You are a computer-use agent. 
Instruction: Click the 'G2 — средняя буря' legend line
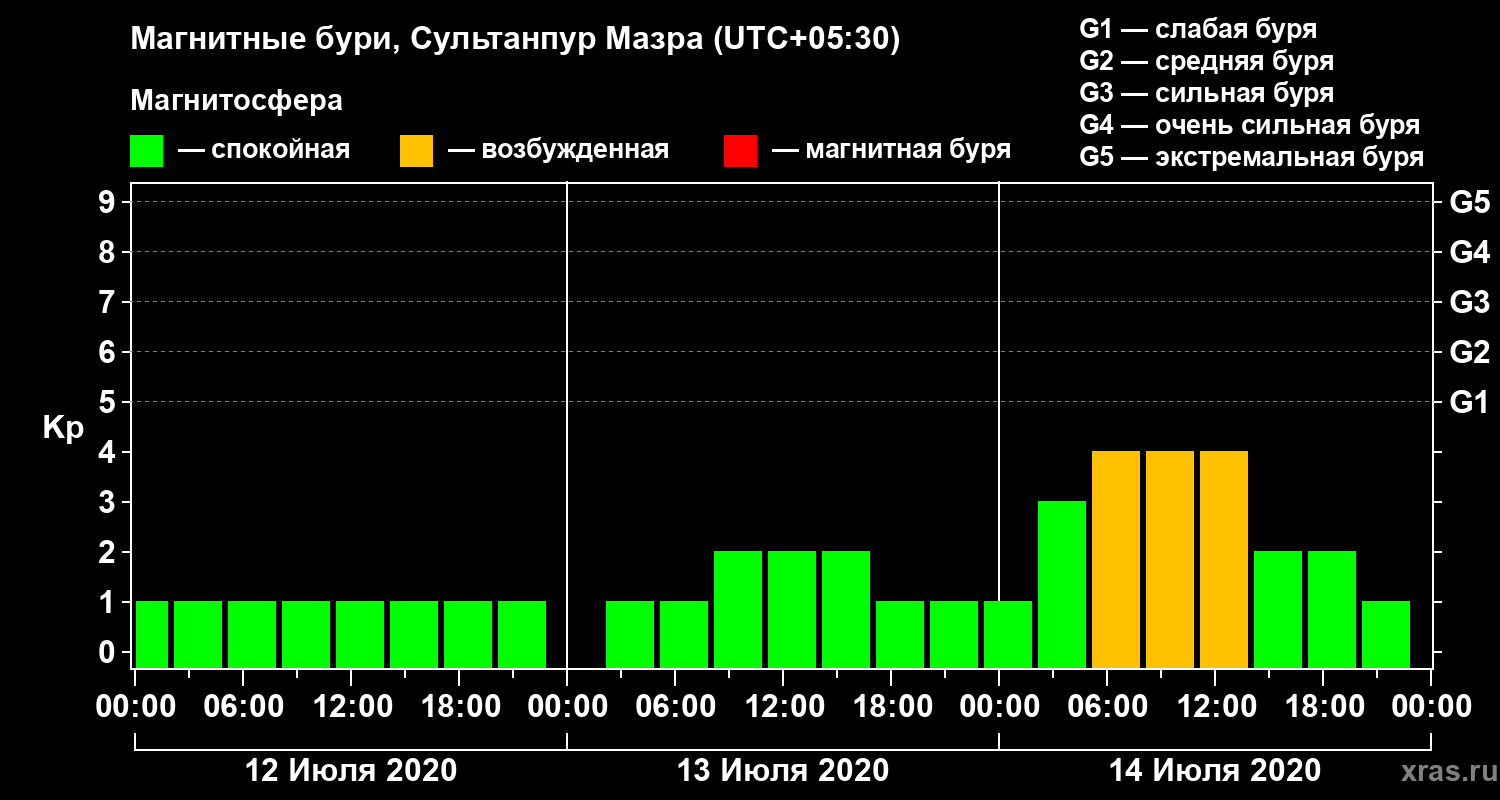[x=1207, y=60]
